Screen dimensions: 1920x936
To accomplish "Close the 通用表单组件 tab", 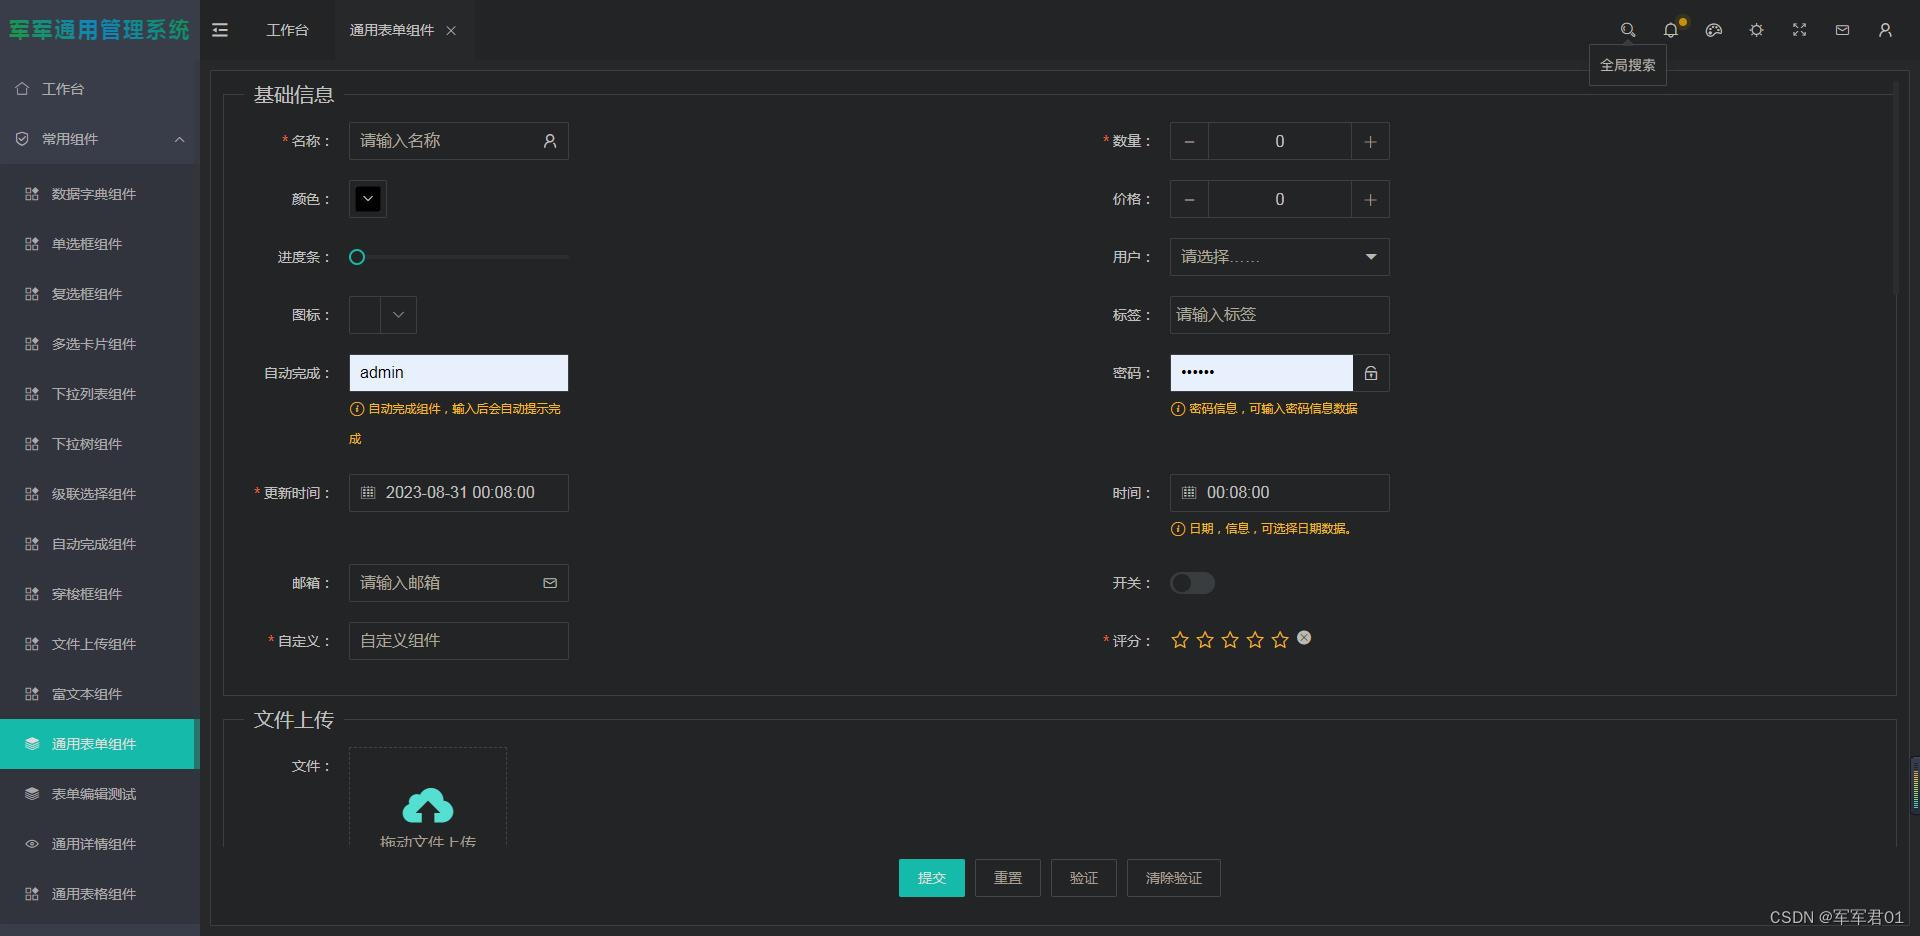I will [451, 31].
